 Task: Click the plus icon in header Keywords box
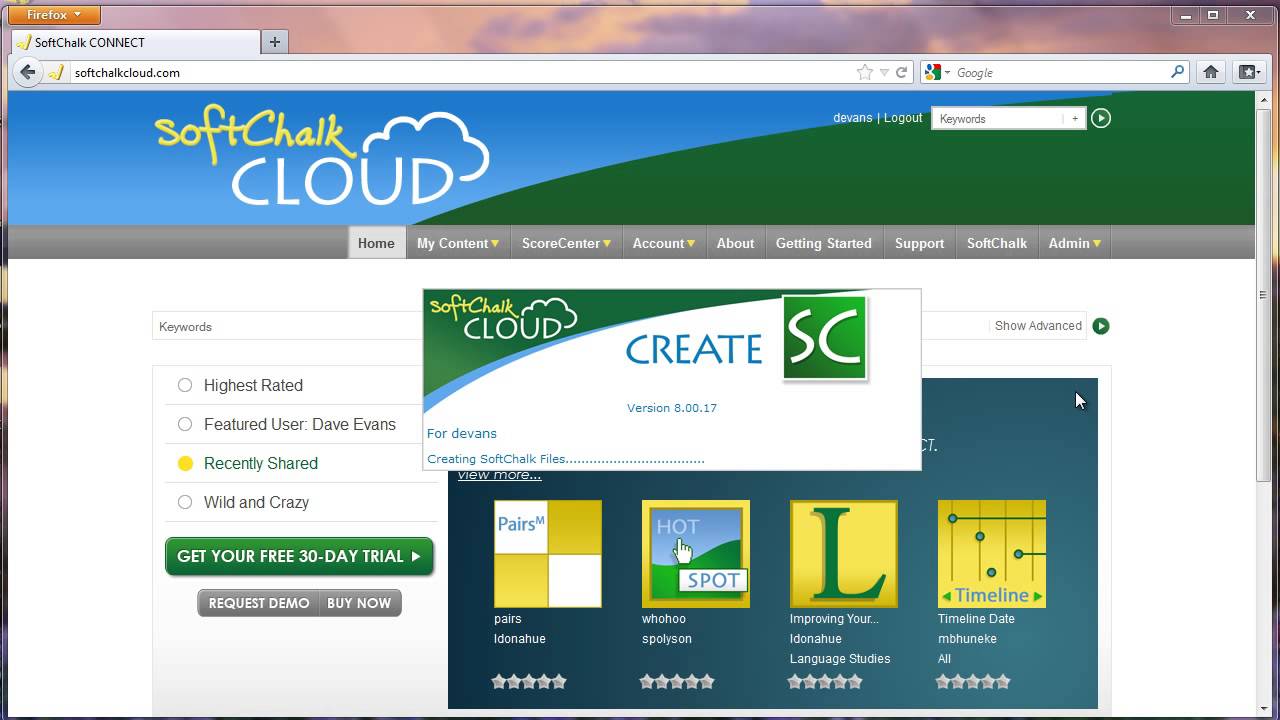click(1075, 118)
